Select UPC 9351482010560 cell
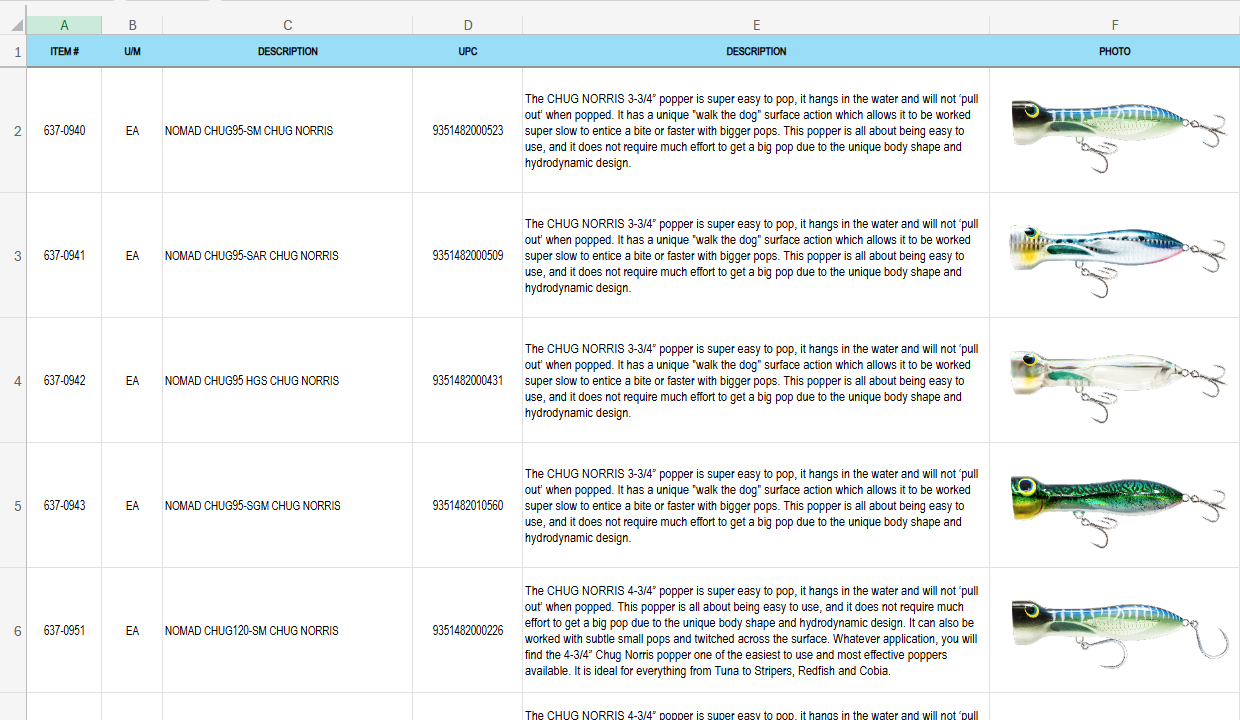Screen dimensions: 1240x720 (468, 505)
